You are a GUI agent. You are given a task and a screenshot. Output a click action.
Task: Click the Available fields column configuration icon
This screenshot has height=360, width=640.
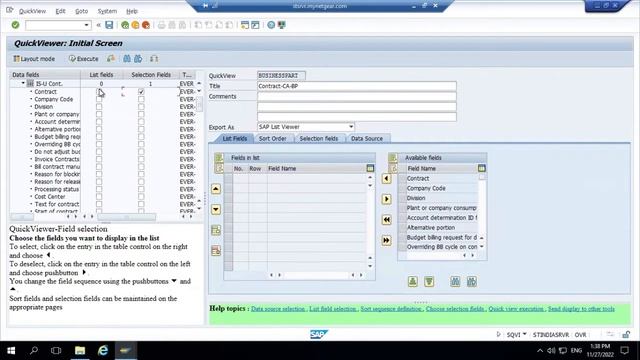[482, 168]
